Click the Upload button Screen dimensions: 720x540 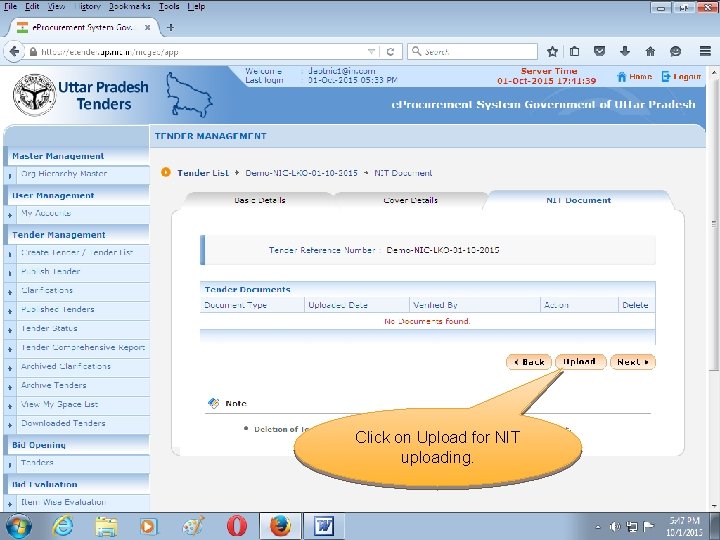pos(580,362)
